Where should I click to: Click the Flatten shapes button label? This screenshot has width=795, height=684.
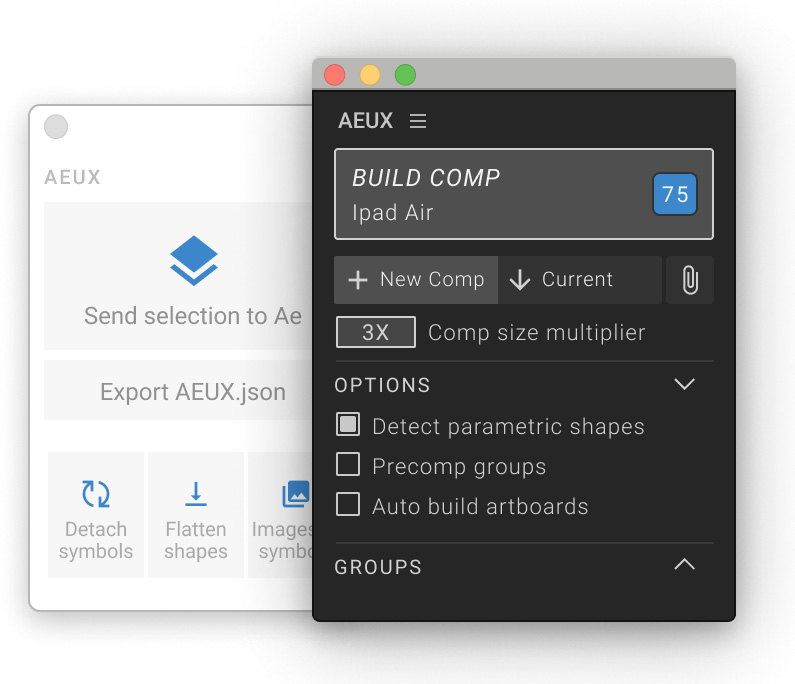(x=196, y=541)
